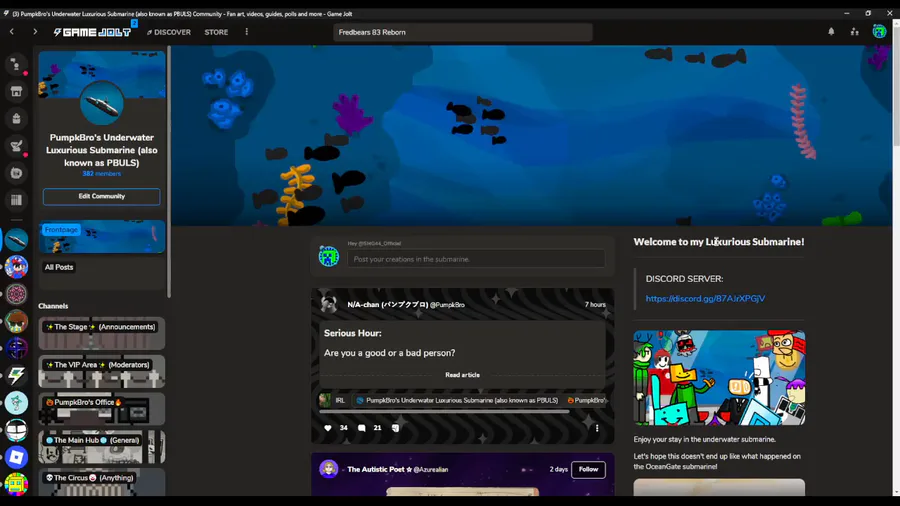
Task: Open the library shelves icon in sidebar
Action: (16, 200)
